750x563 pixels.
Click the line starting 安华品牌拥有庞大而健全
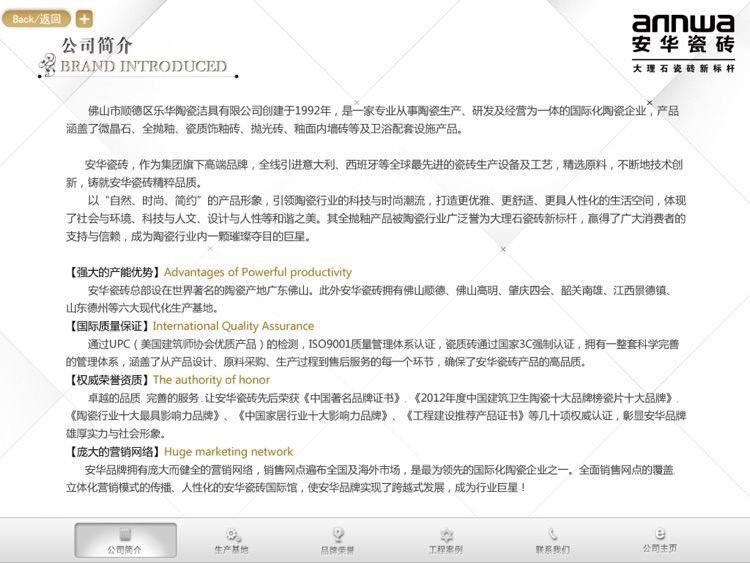380,470
